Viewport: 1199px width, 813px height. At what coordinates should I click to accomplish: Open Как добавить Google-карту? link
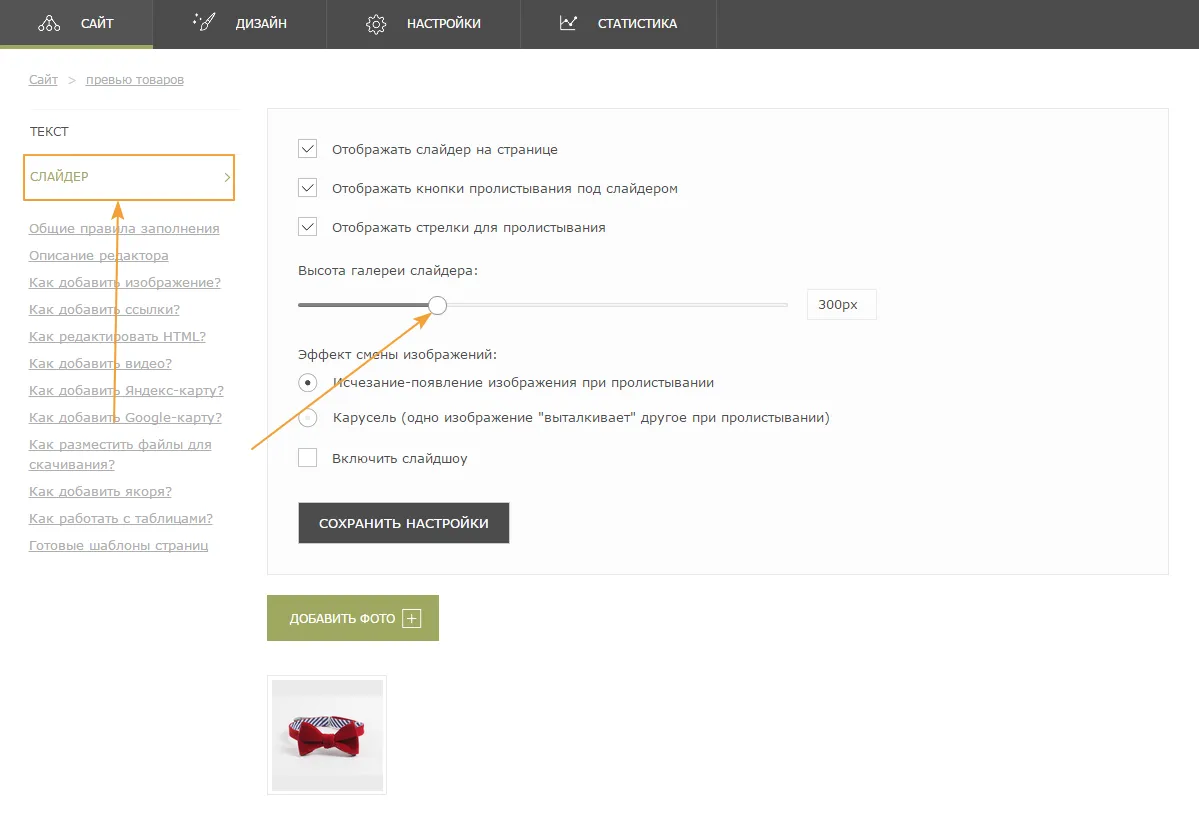(125, 418)
